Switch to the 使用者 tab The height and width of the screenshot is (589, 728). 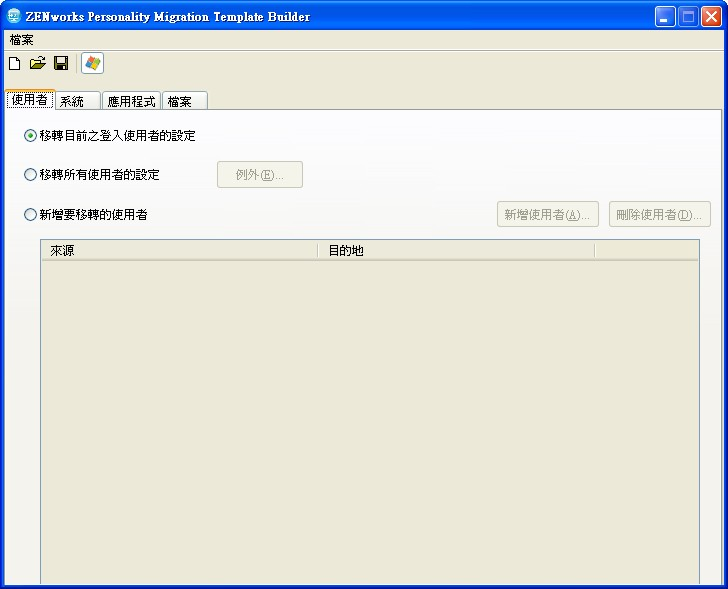pos(30,99)
